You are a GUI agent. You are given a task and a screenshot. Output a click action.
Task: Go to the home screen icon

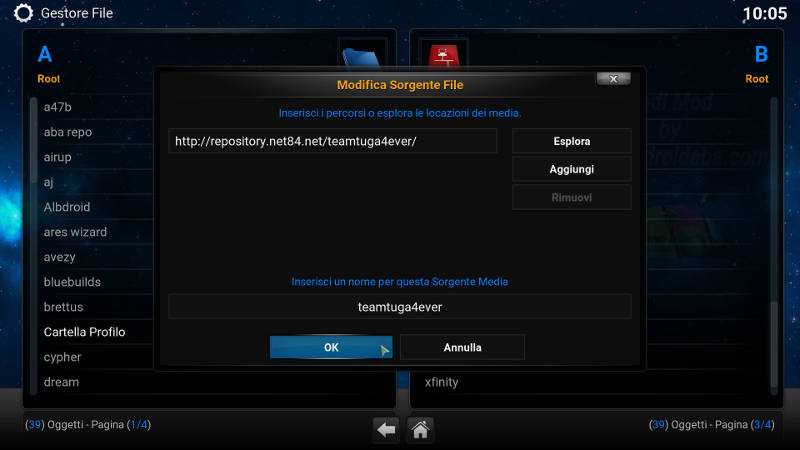[420, 430]
